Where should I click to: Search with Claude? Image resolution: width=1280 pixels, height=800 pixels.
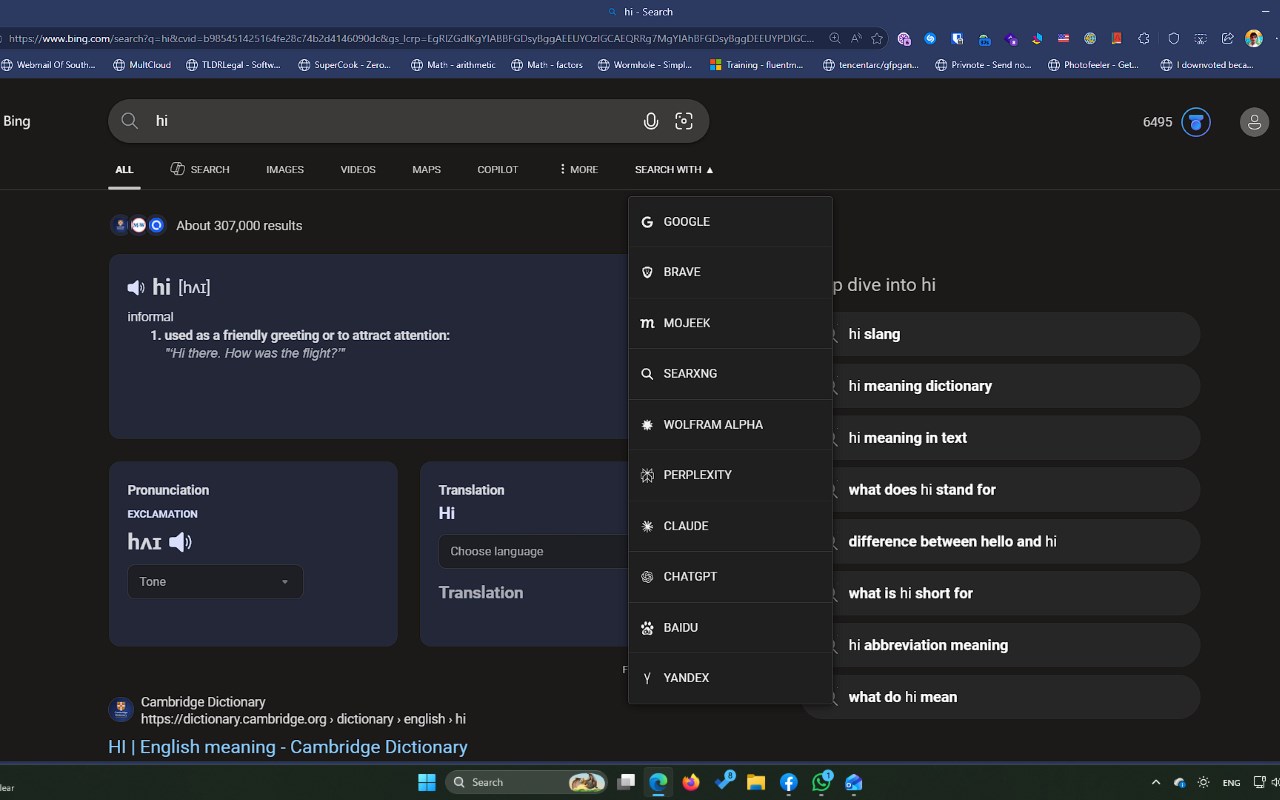(730, 526)
